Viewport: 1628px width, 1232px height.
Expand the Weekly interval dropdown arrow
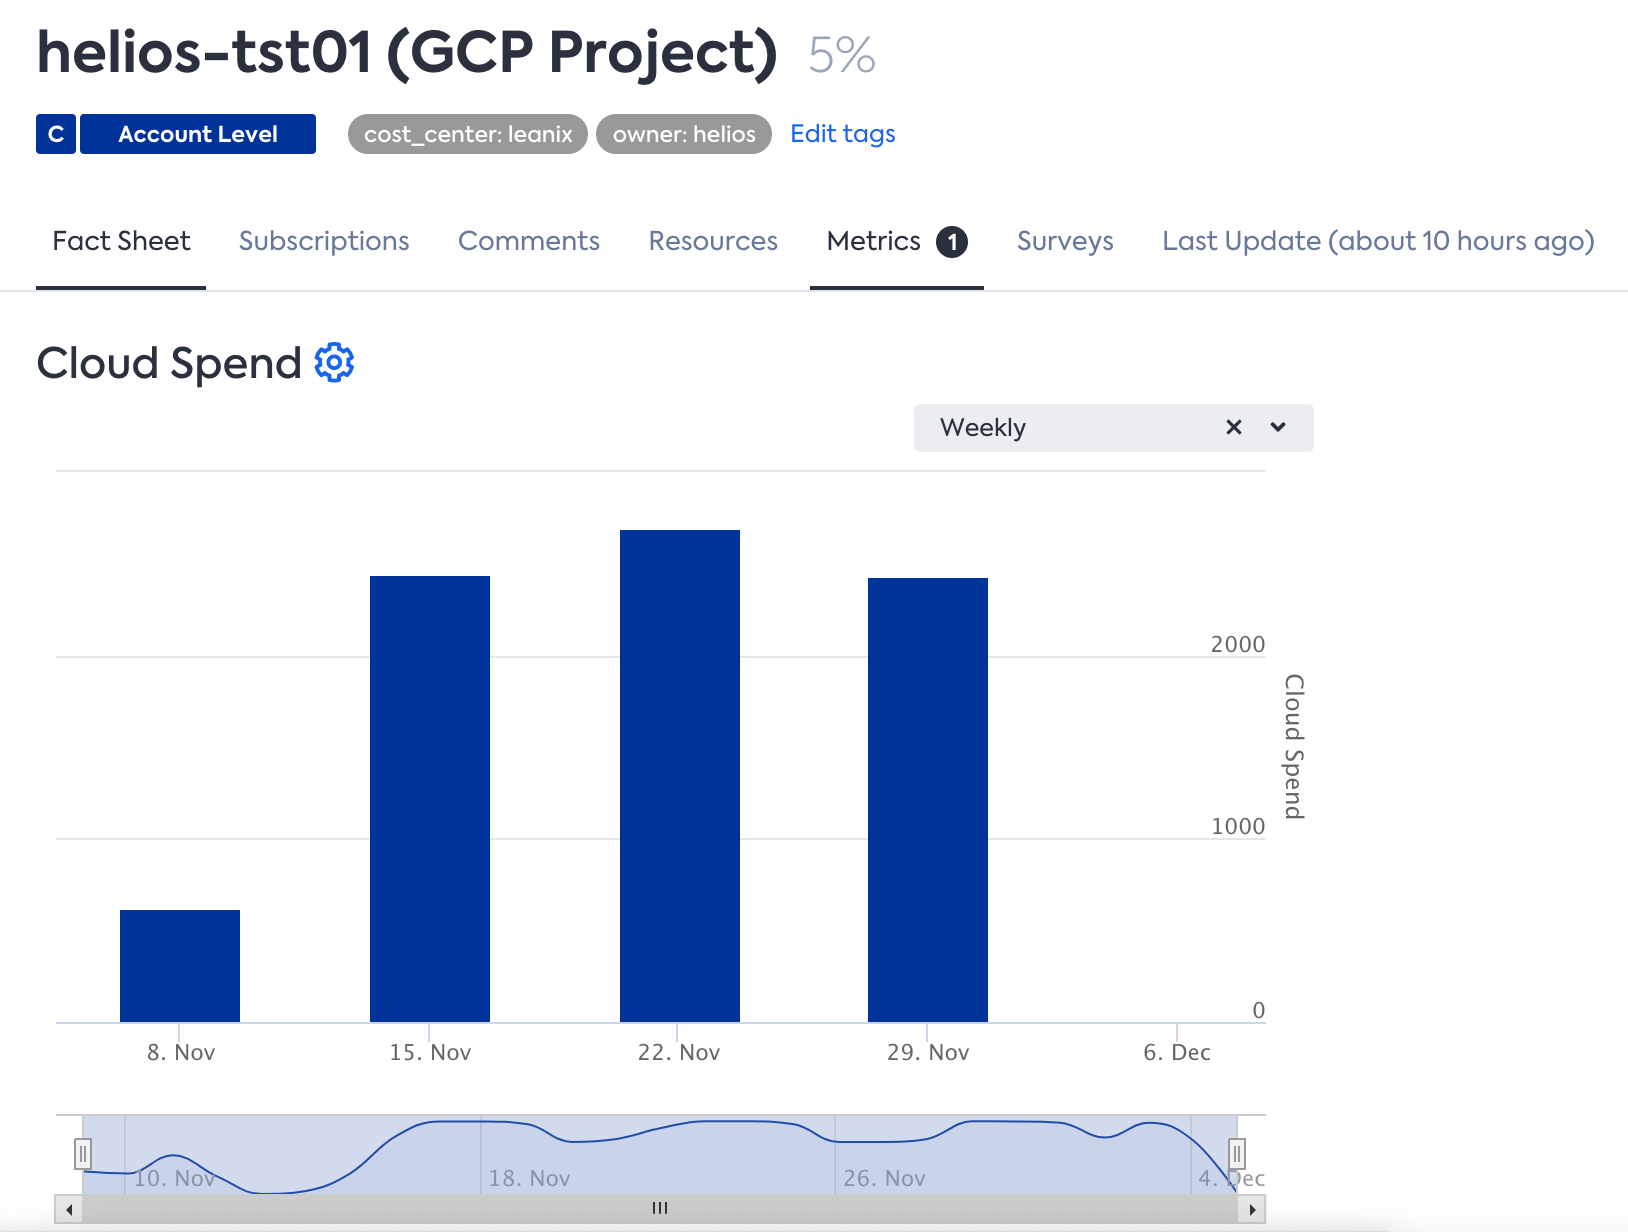(x=1278, y=427)
